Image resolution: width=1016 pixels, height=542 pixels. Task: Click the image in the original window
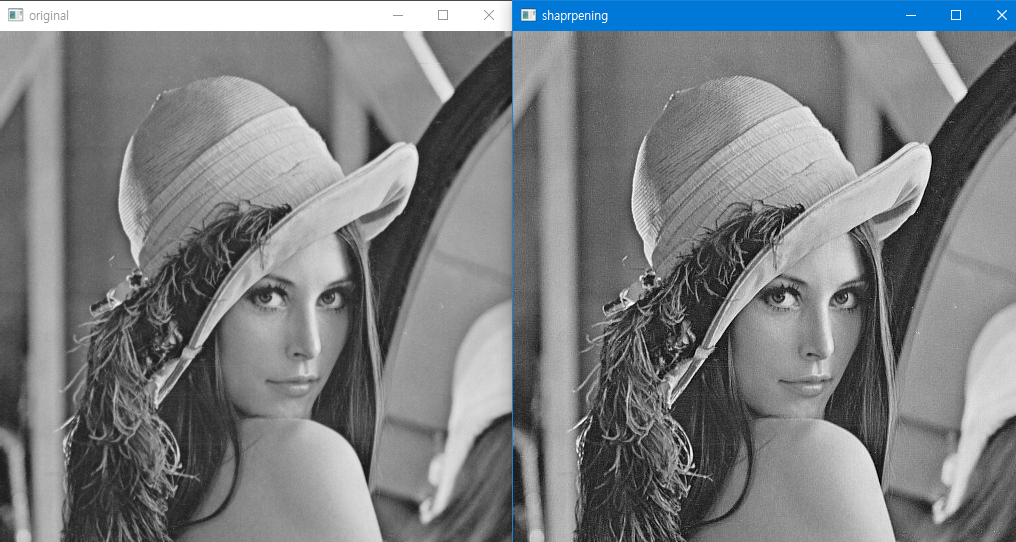tap(256, 287)
